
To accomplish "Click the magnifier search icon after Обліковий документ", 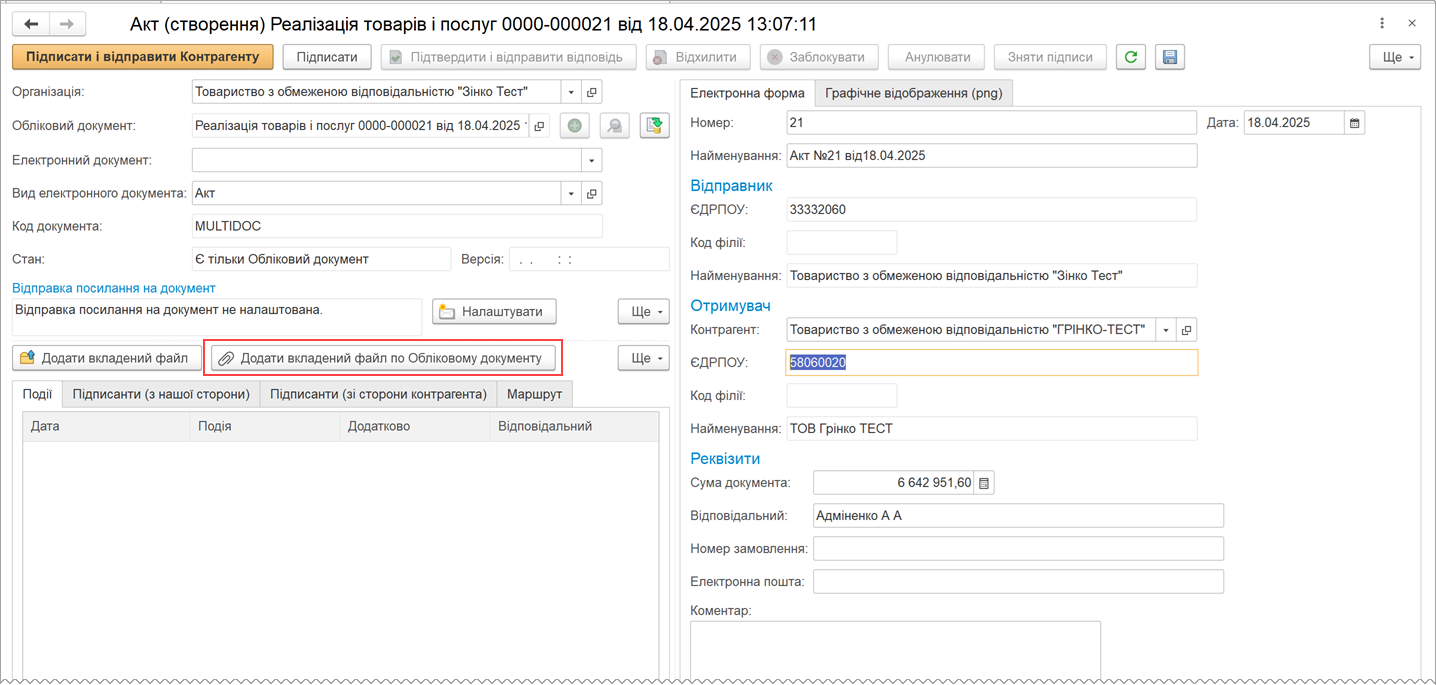I will coord(614,126).
